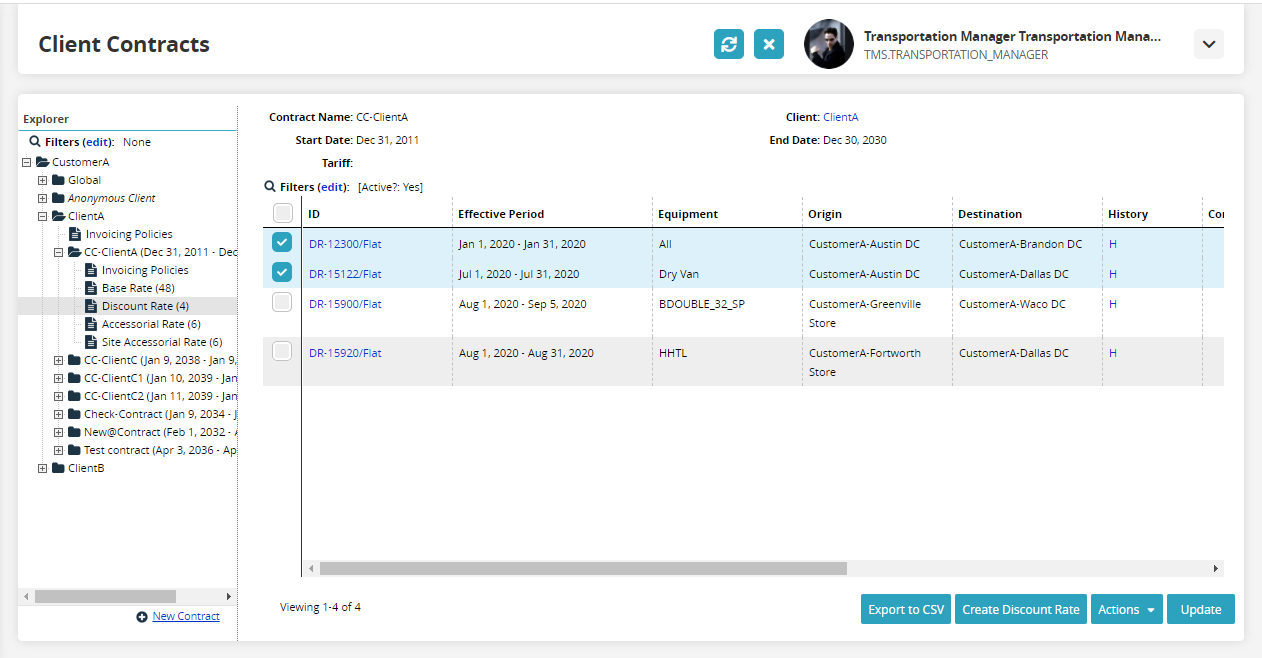Click the ClientB folder icon
The width and height of the screenshot is (1262, 658).
[59, 468]
